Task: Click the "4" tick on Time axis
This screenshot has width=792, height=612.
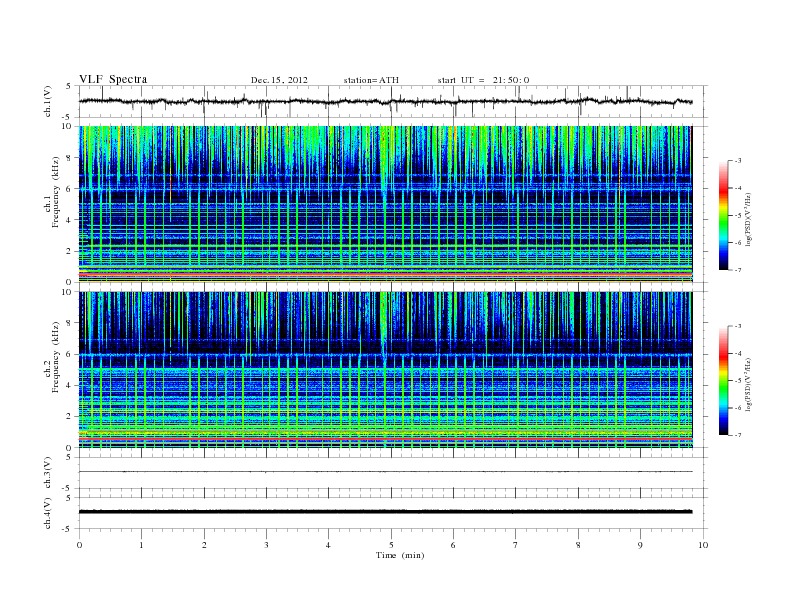Action: 328,545
